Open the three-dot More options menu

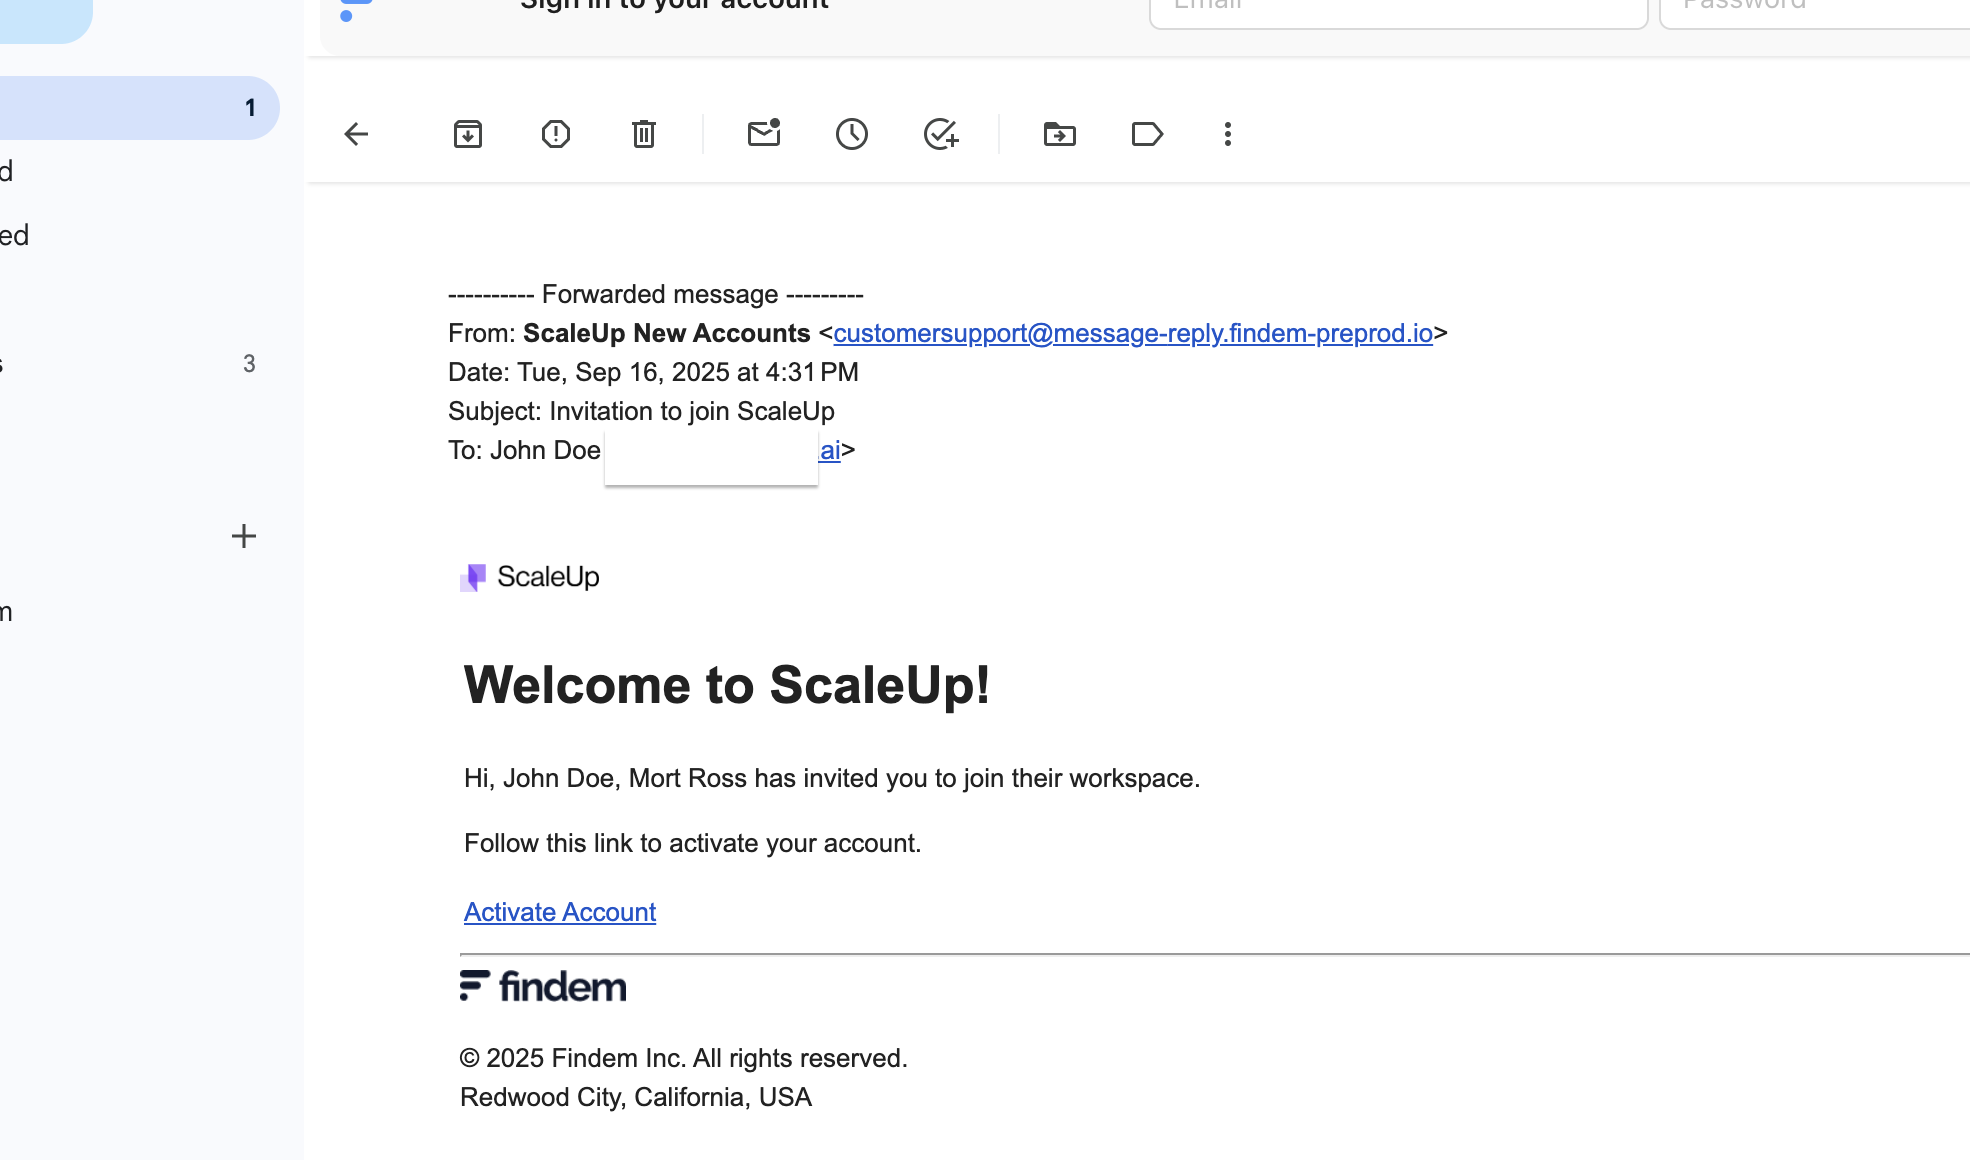pos(1228,134)
